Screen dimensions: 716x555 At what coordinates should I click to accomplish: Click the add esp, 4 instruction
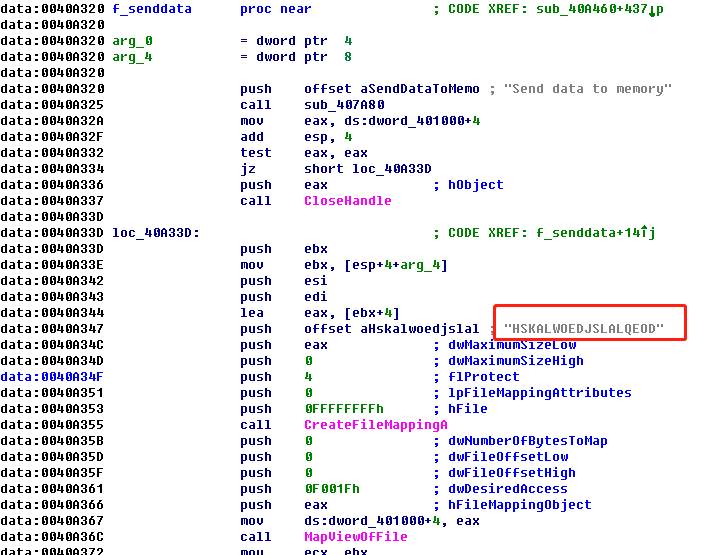tap(296, 137)
